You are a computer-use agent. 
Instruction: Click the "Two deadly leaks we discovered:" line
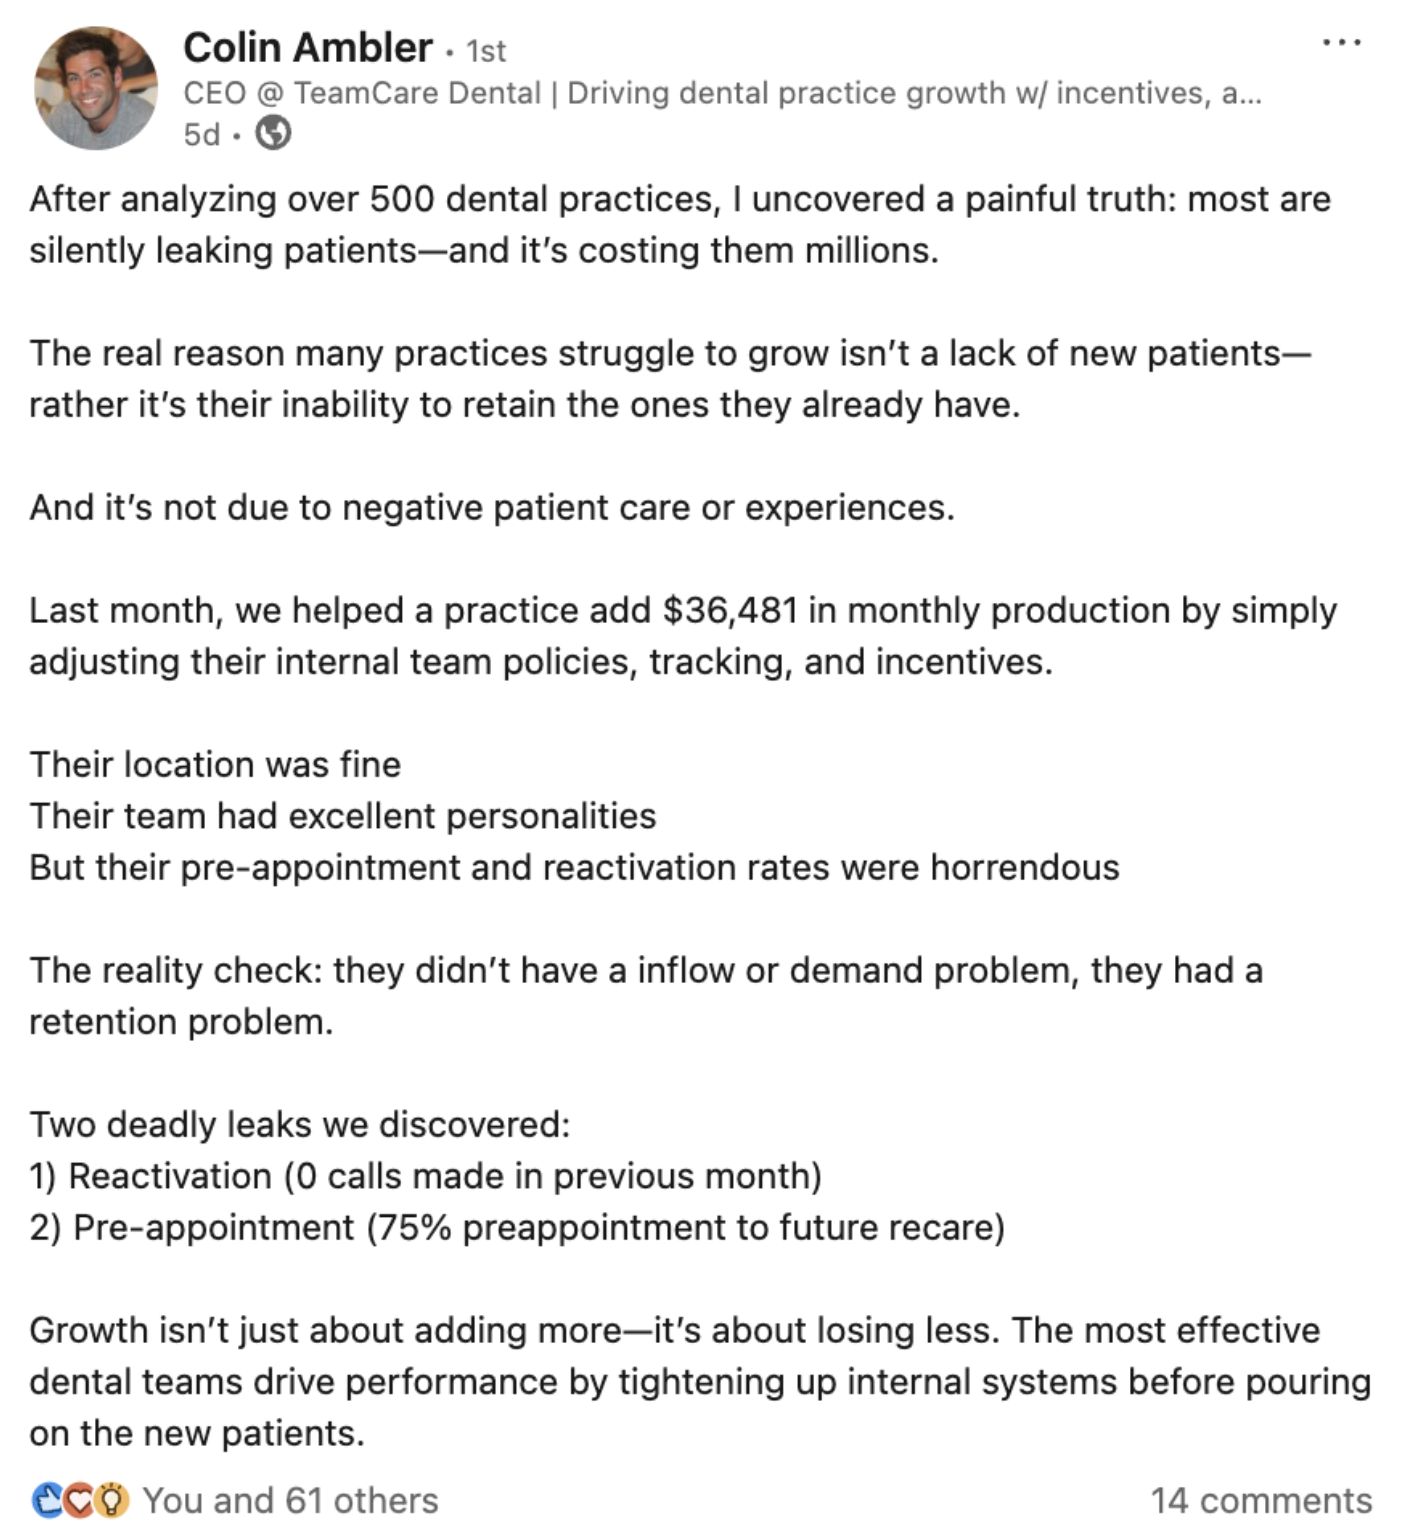[300, 1125]
